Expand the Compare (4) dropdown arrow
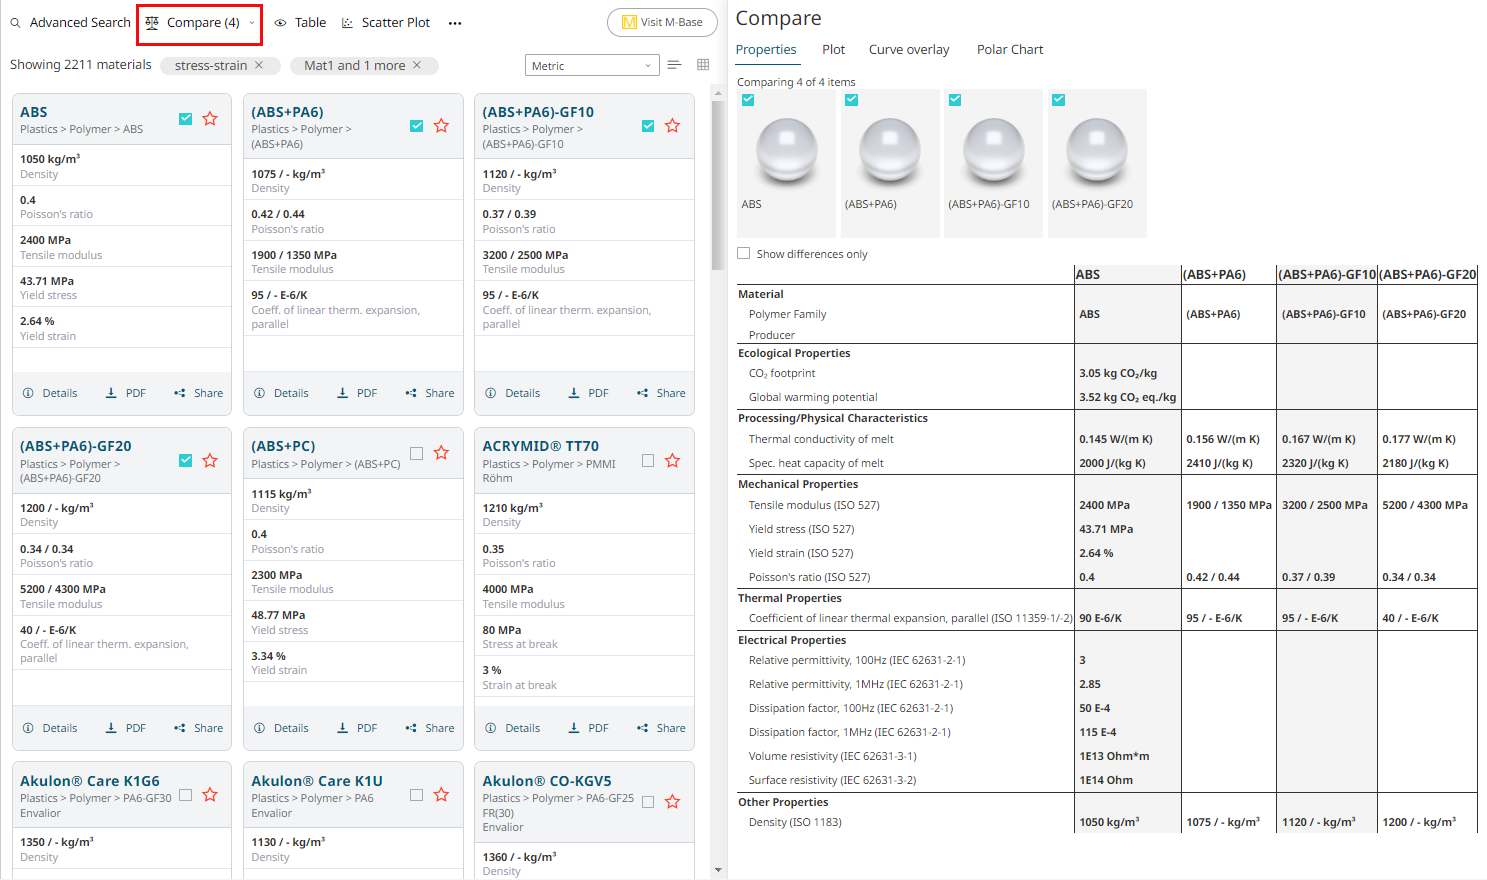Screen dimensions: 1487x880 [x=252, y=23]
